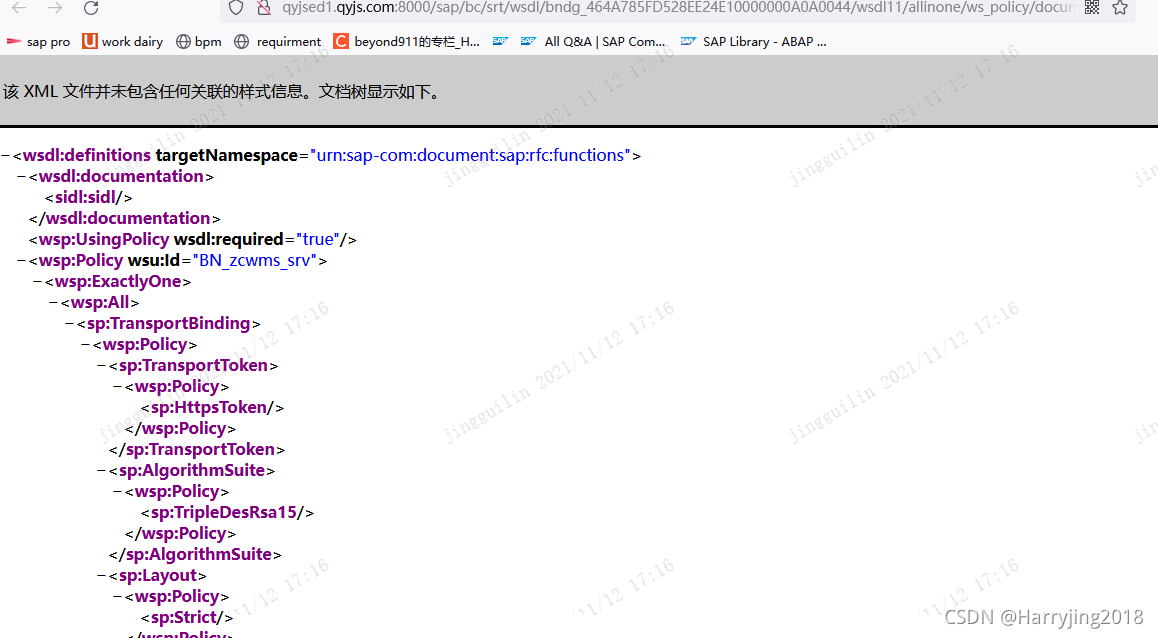This screenshot has width=1158, height=638.
Task: Collapse the sp:AlgorithmSuite node
Action: (102, 471)
